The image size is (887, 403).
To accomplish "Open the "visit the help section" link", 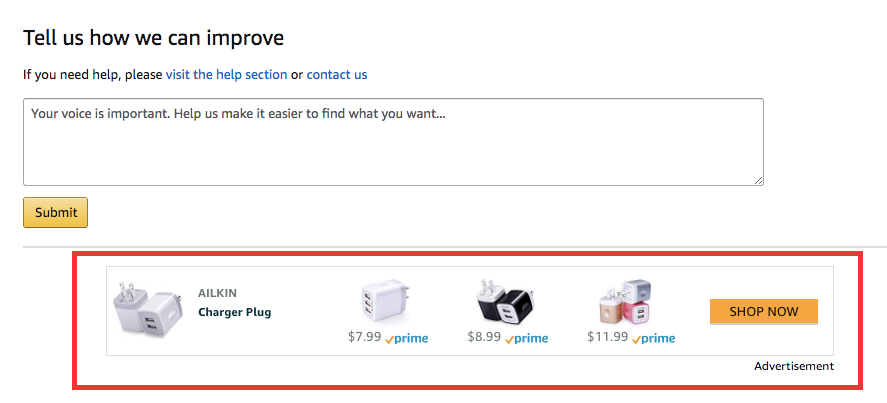I will [226, 75].
